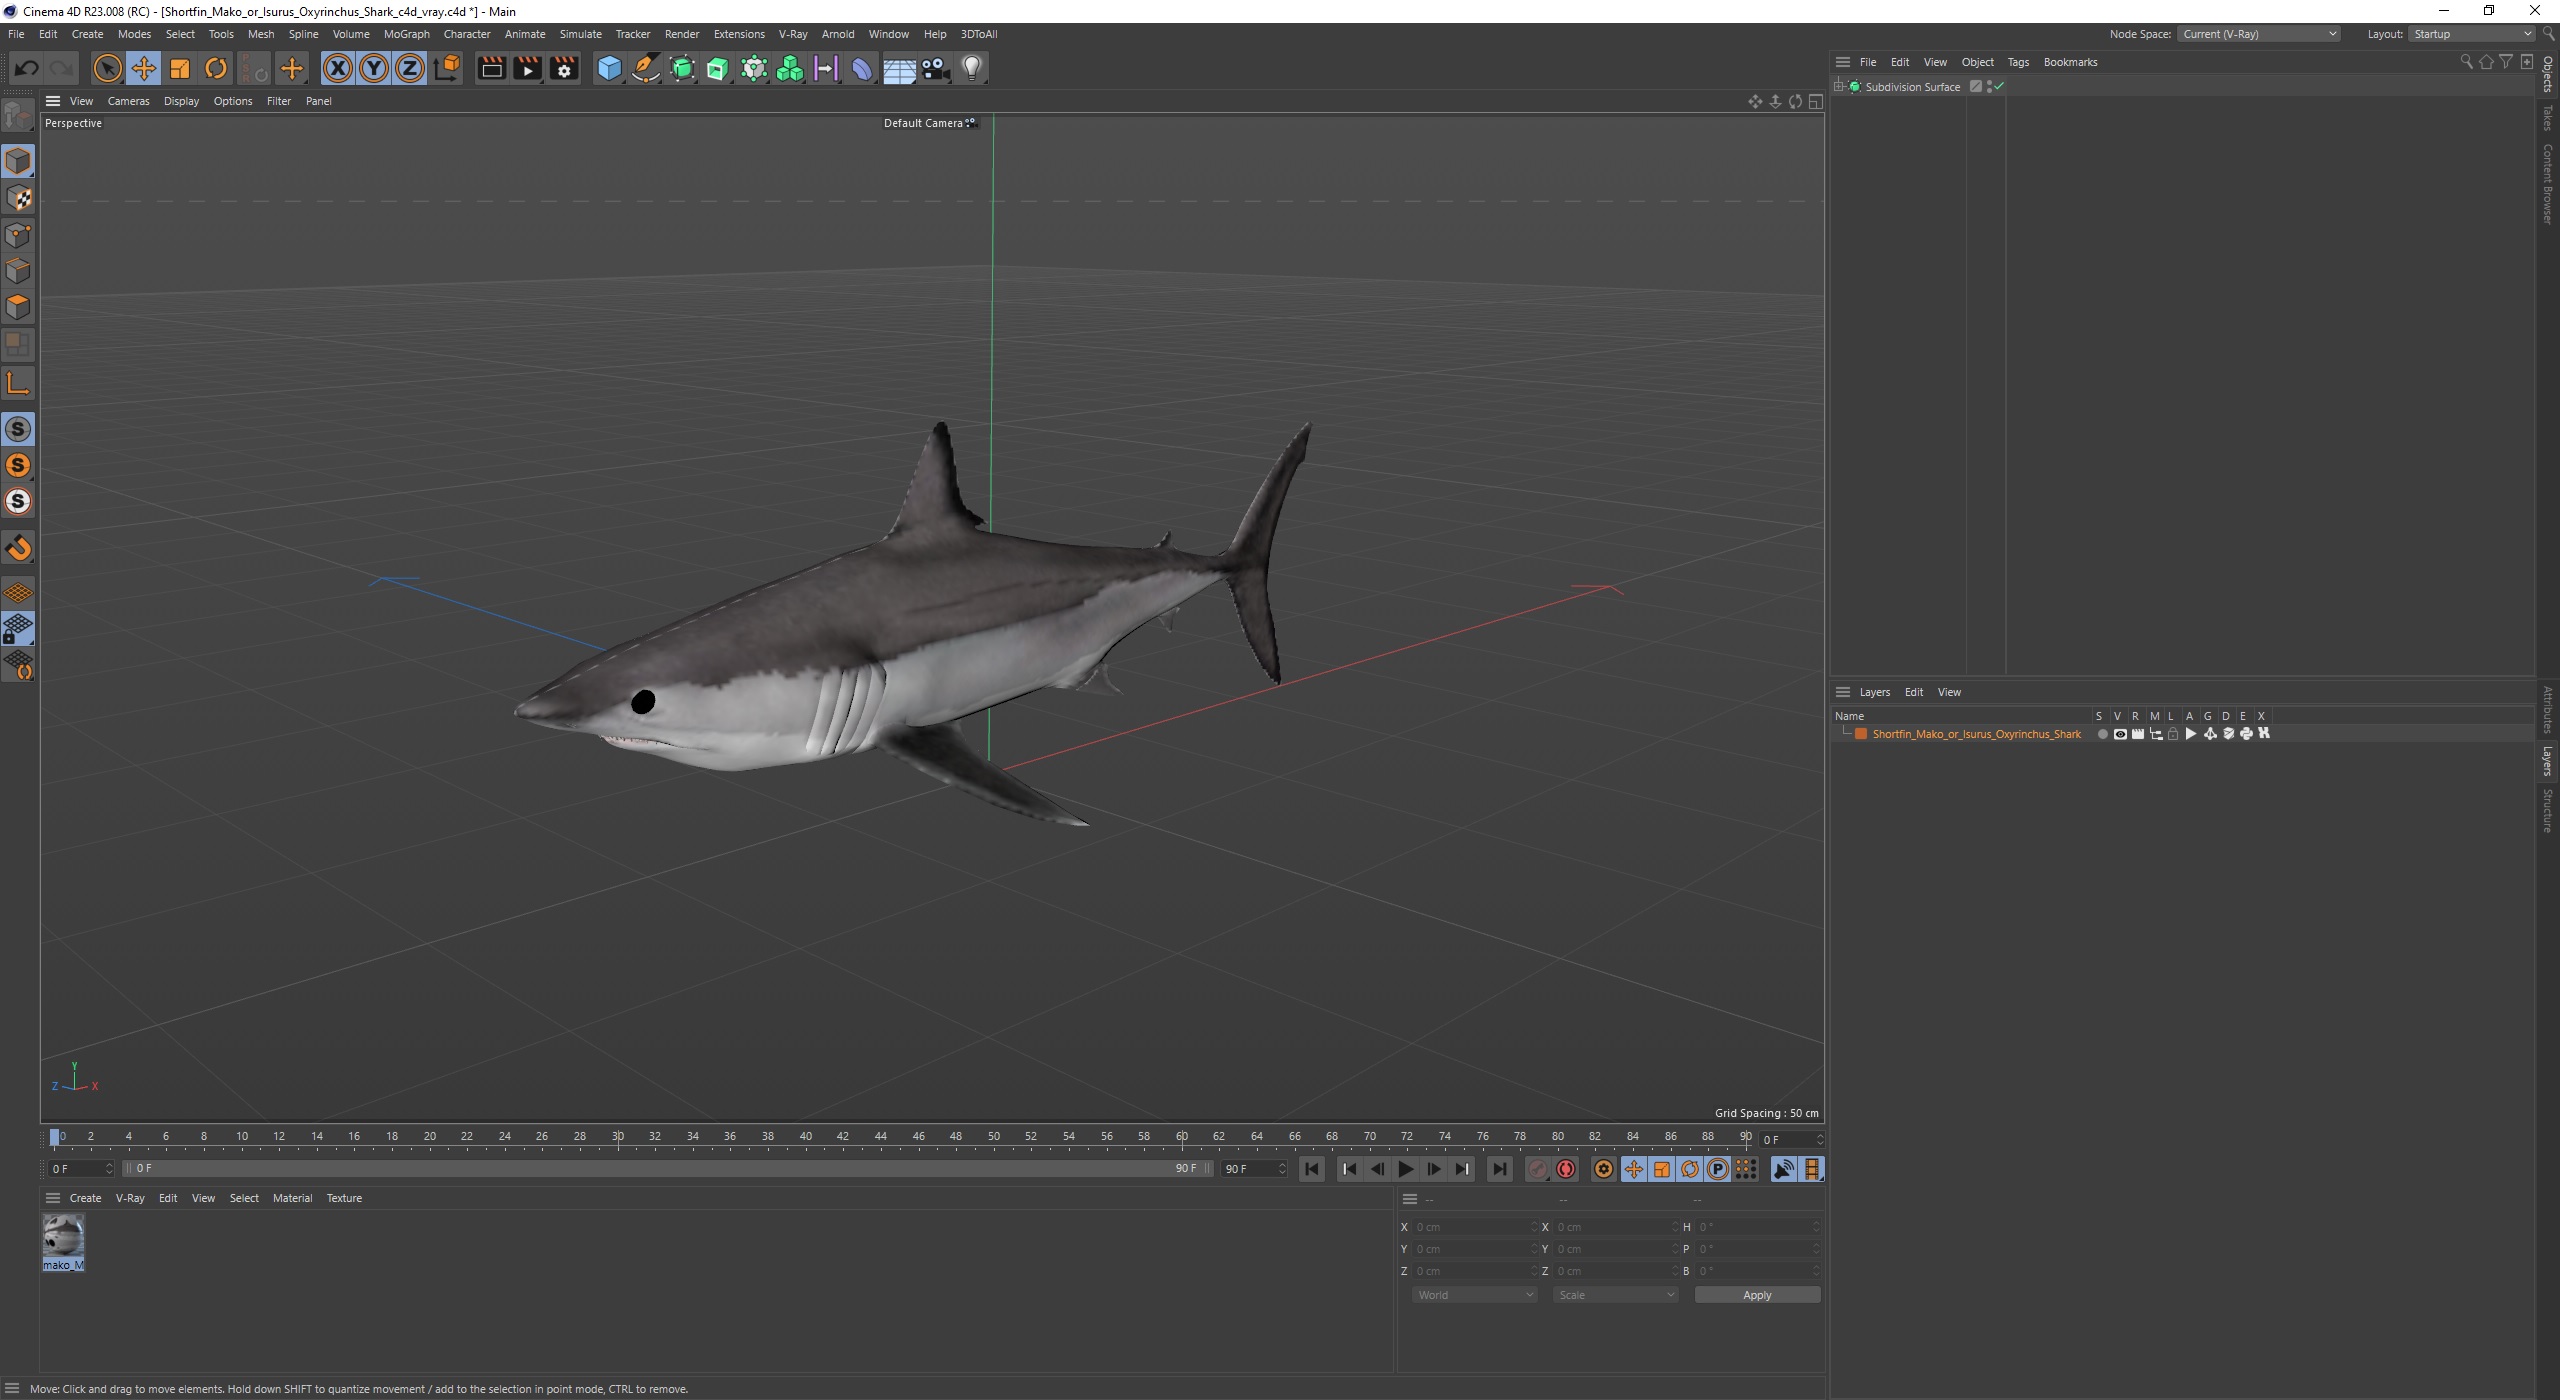Toggle visibility of Shortfin_Mako layer
Viewport: 2560px width, 1400px height.
(2119, 733)
